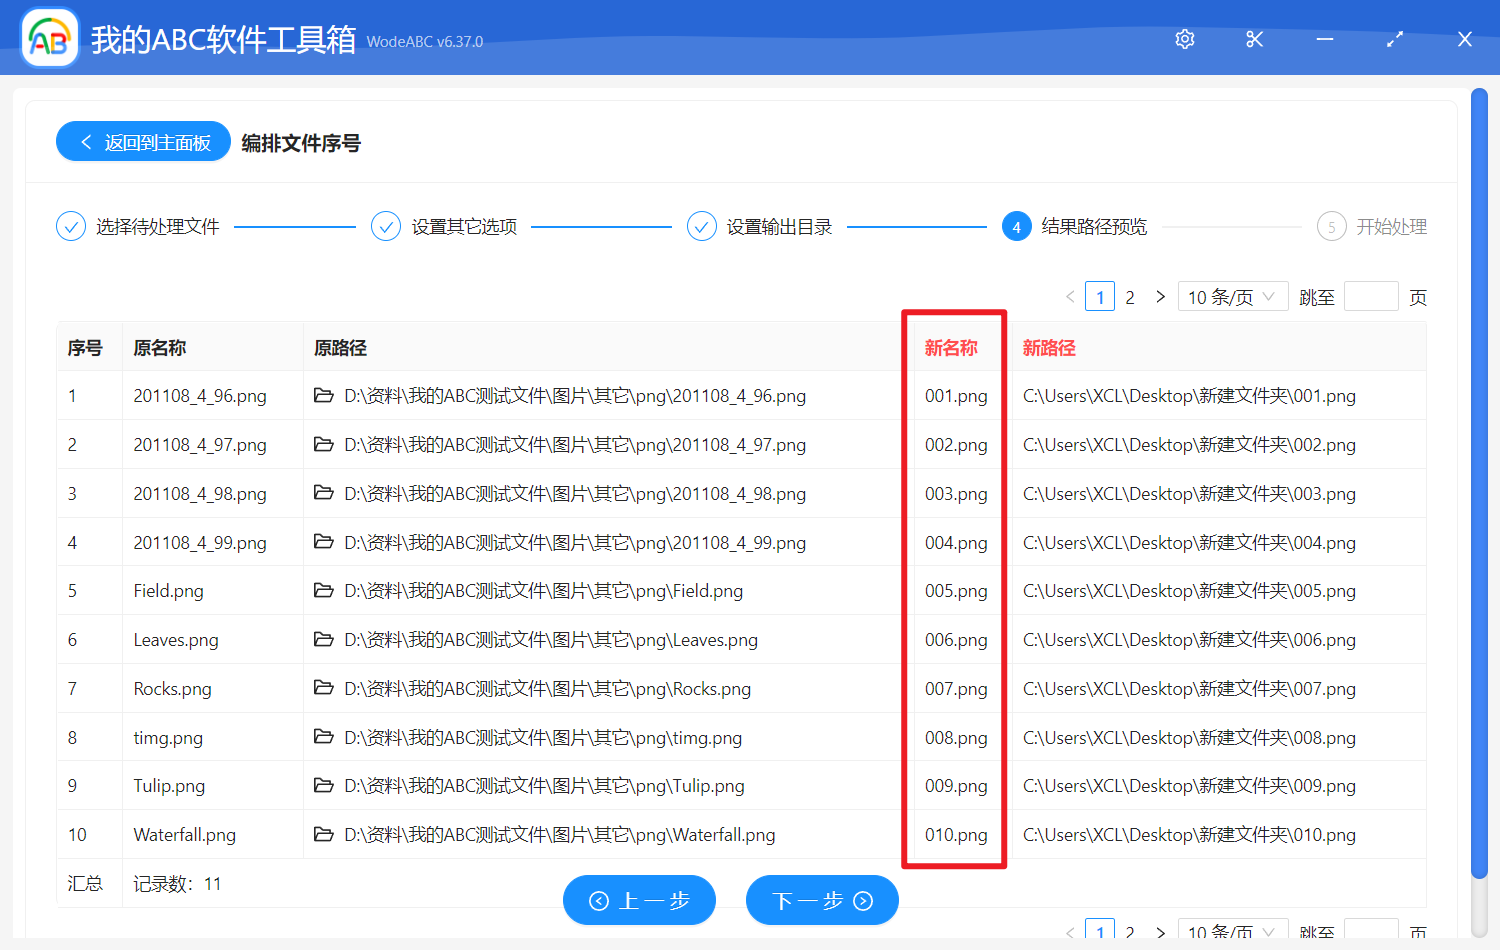The image size is (1500, 950).
Task: Click the checkmark icon for 设置输出目录 step
Action: 701,226
